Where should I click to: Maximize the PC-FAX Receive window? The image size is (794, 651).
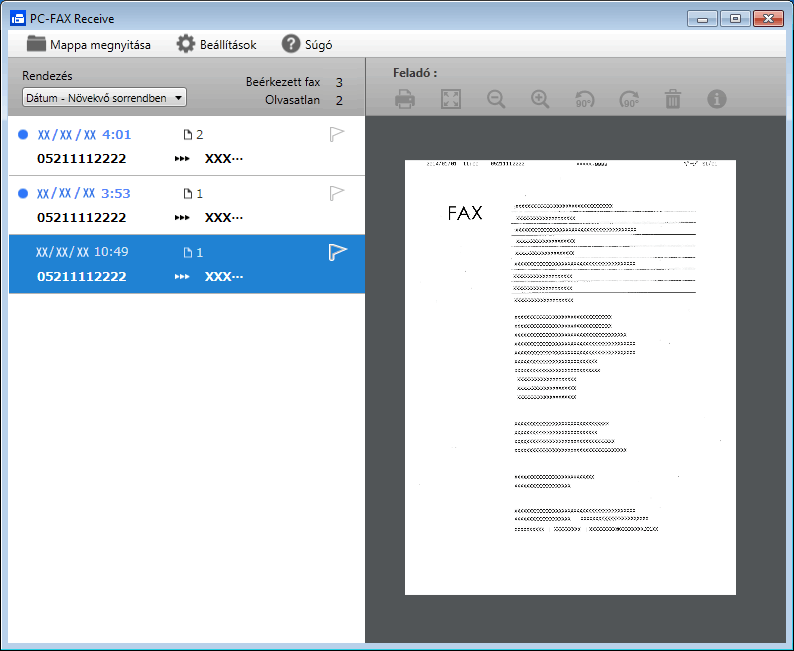(x=735, y=19)
